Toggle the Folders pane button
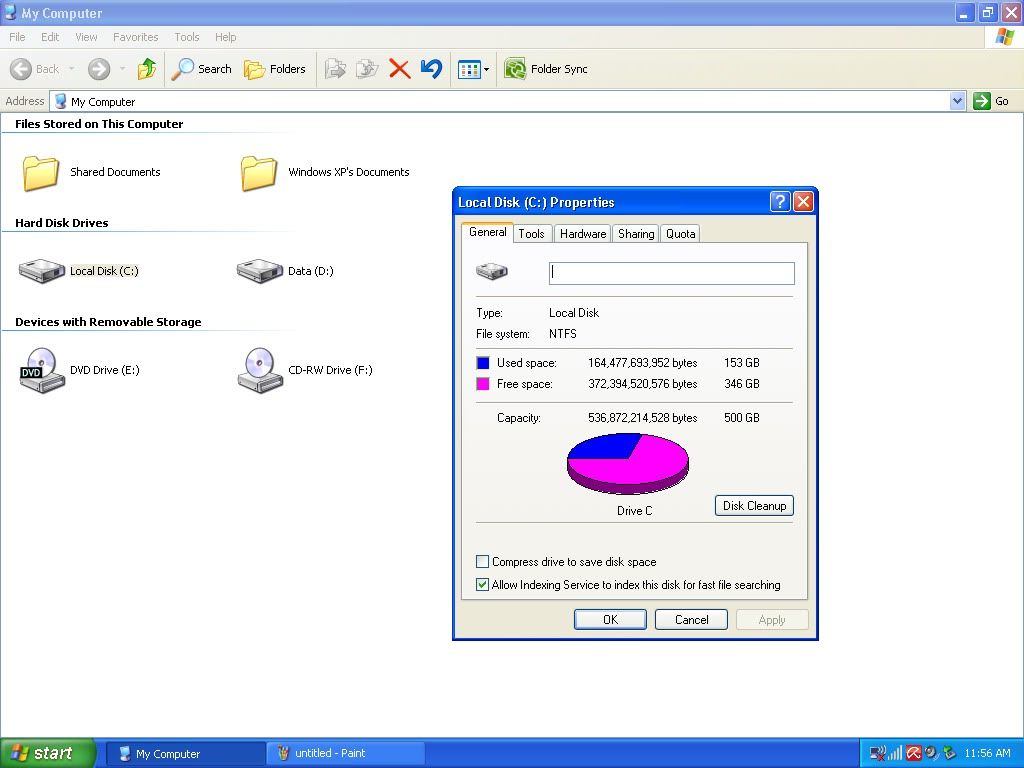 [275, 69]
